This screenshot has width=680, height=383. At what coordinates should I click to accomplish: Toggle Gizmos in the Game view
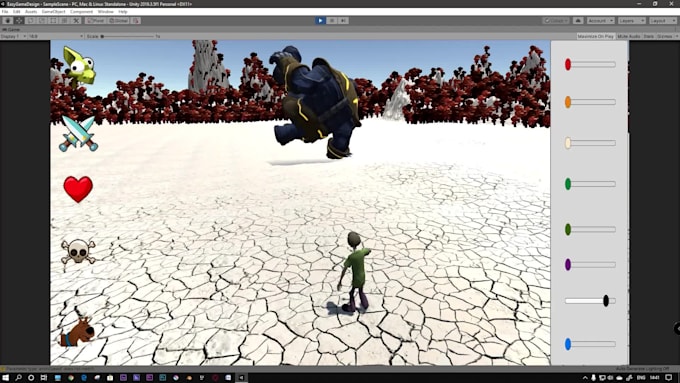(x=664, y=36)
